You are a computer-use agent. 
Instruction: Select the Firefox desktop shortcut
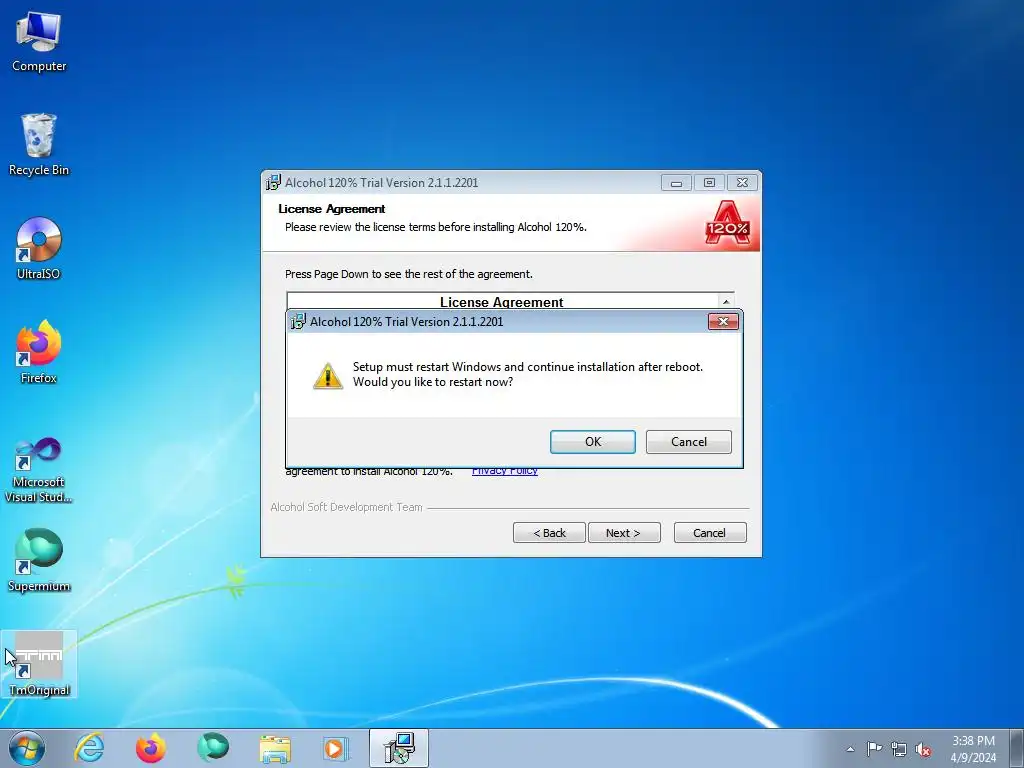pyautogui.click(x=39, y=353)
